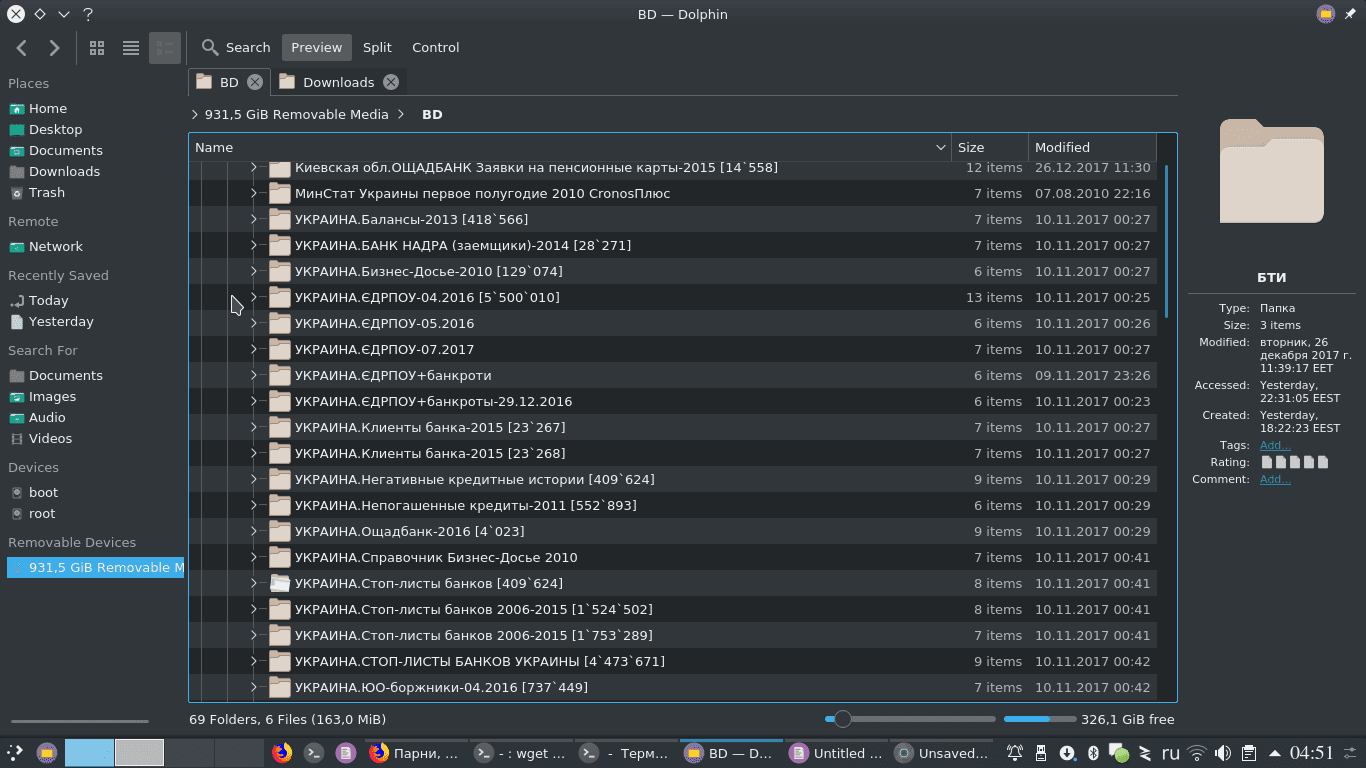Show files saved Today
This screenshot has width=1366, height=768.
(48, 300)
